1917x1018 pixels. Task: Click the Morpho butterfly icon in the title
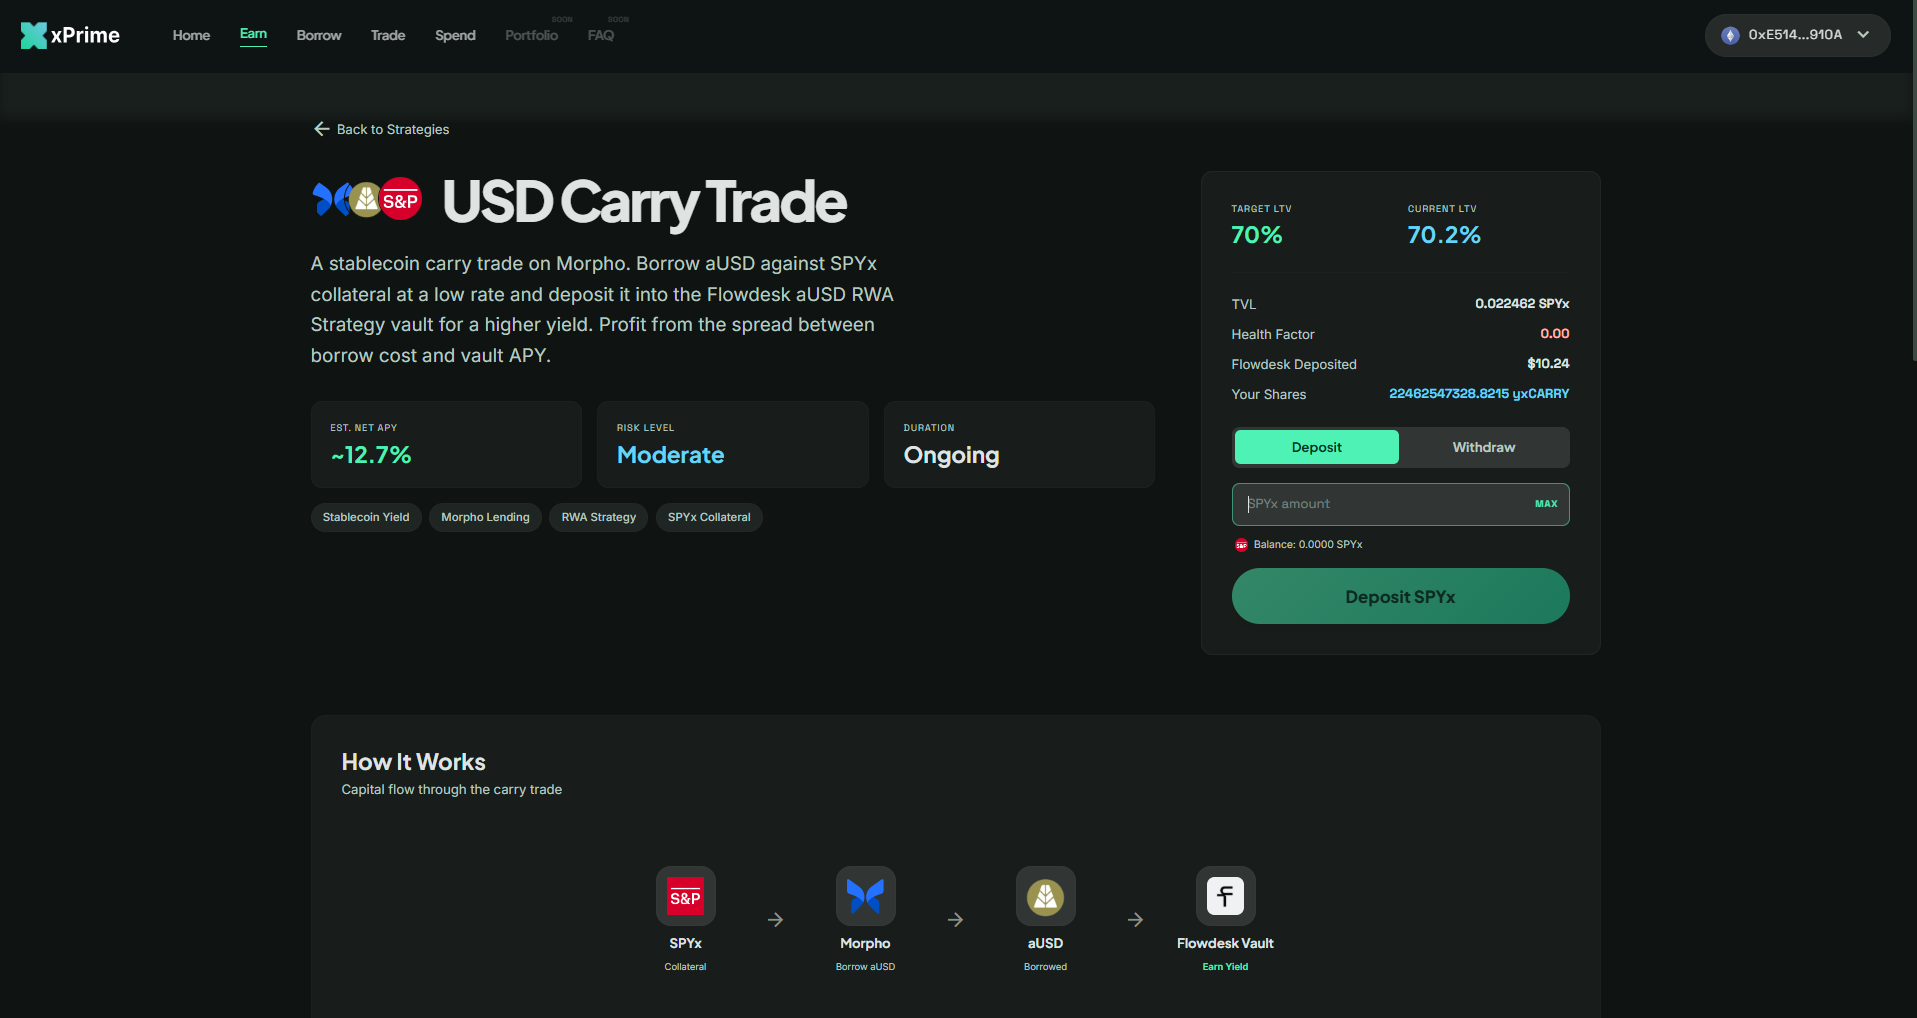pos(330,199)
